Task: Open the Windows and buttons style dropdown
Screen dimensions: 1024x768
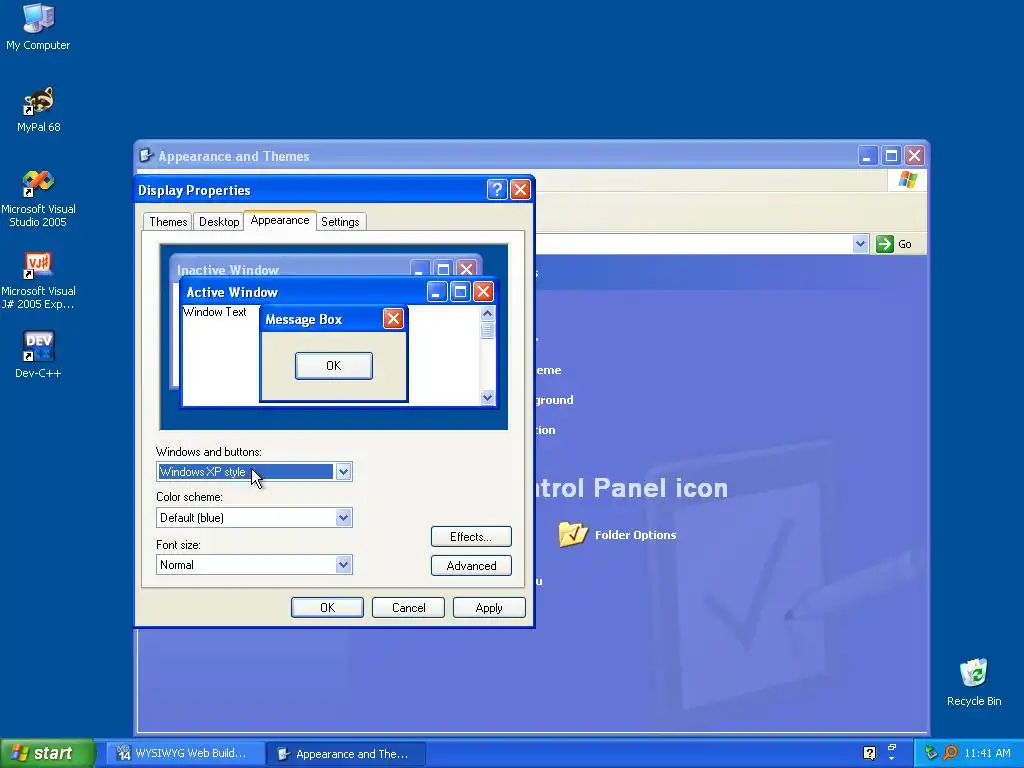Action: coord(344,472)
